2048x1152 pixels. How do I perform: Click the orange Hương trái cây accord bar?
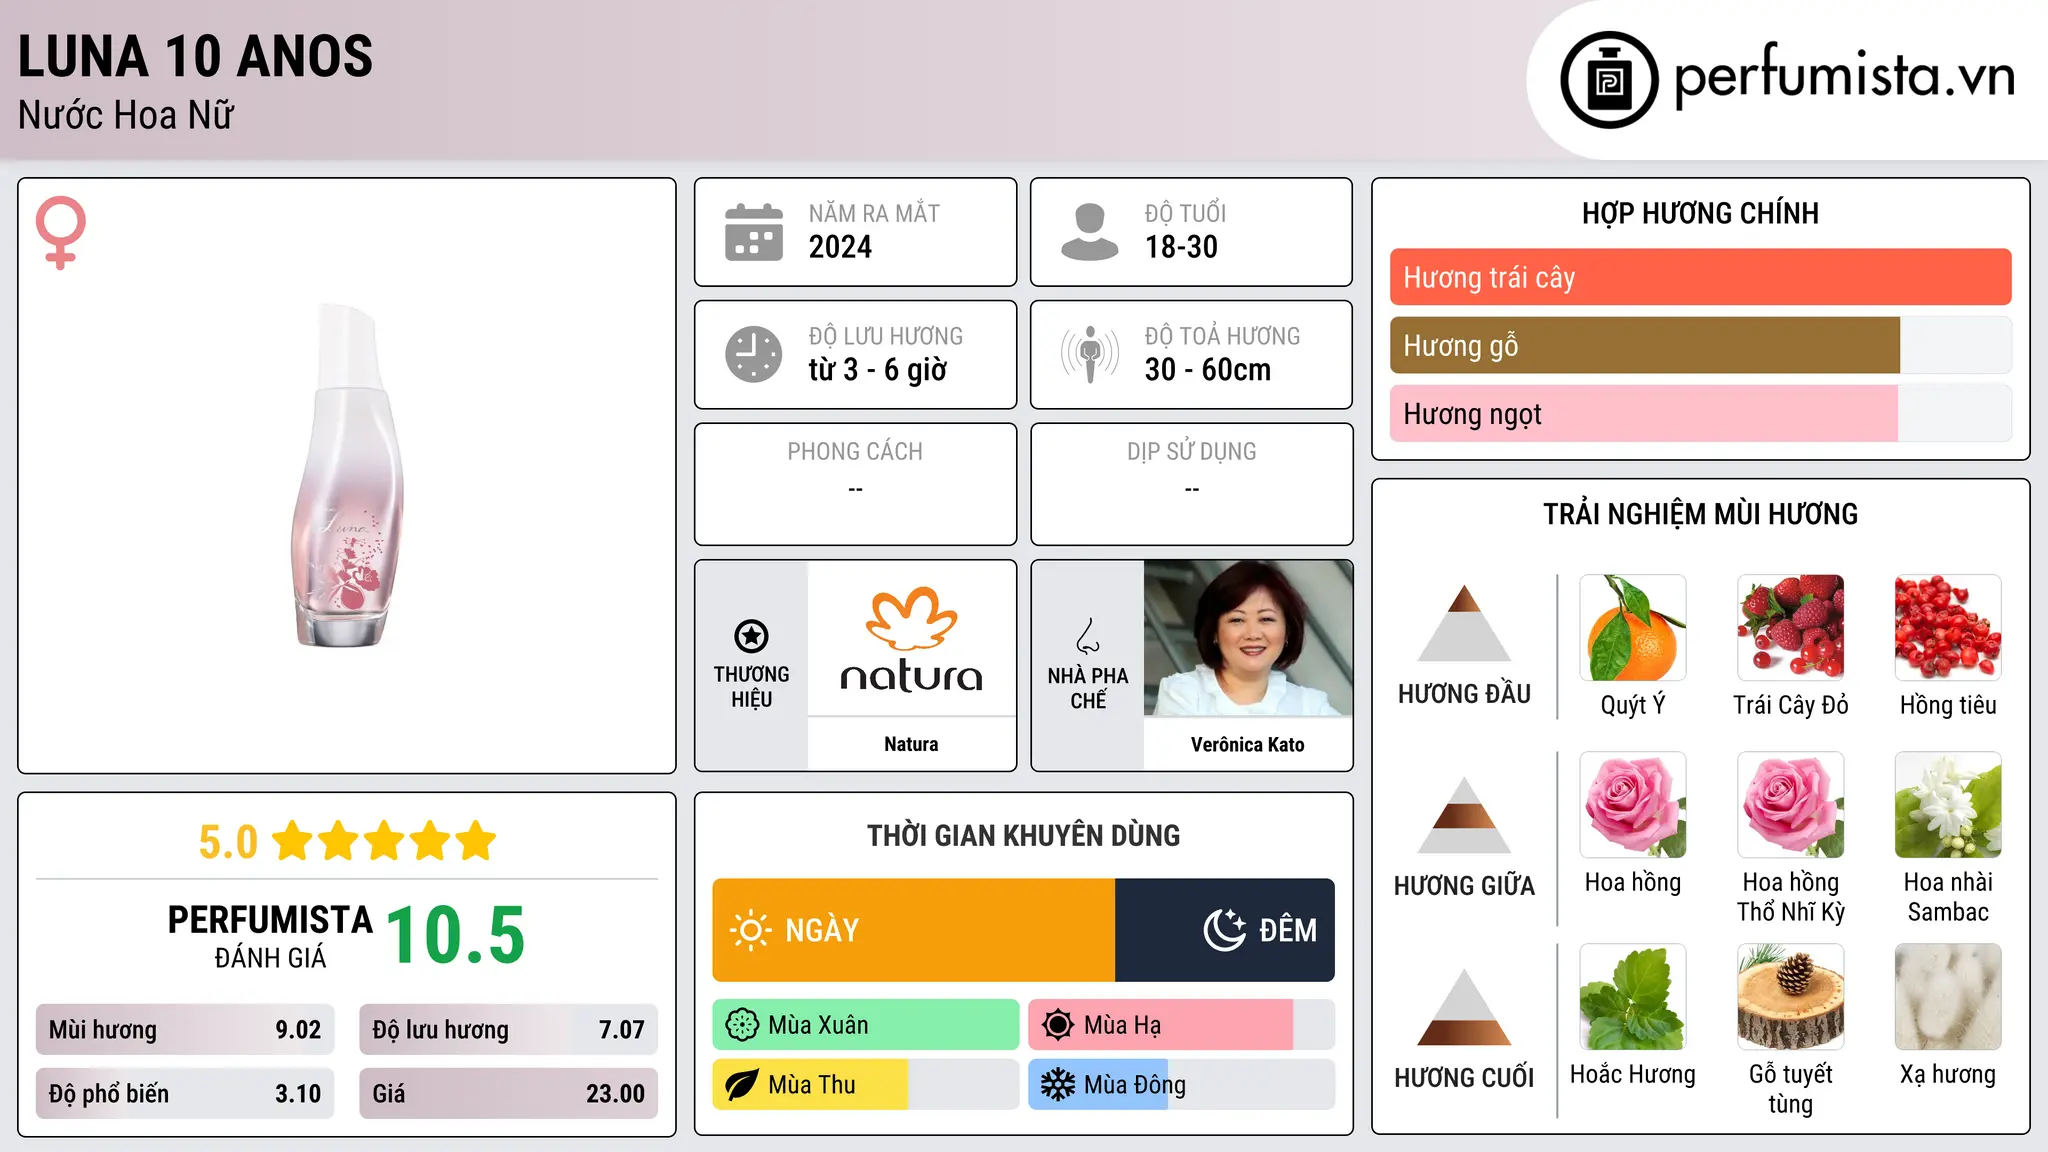point(1700,277)
